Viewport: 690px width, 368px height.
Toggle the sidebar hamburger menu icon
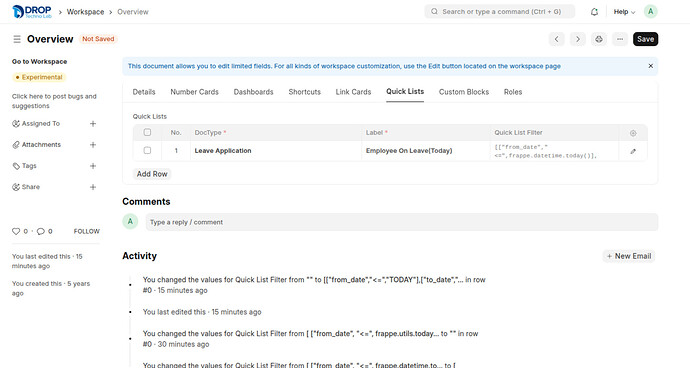(x=17, y=39)
